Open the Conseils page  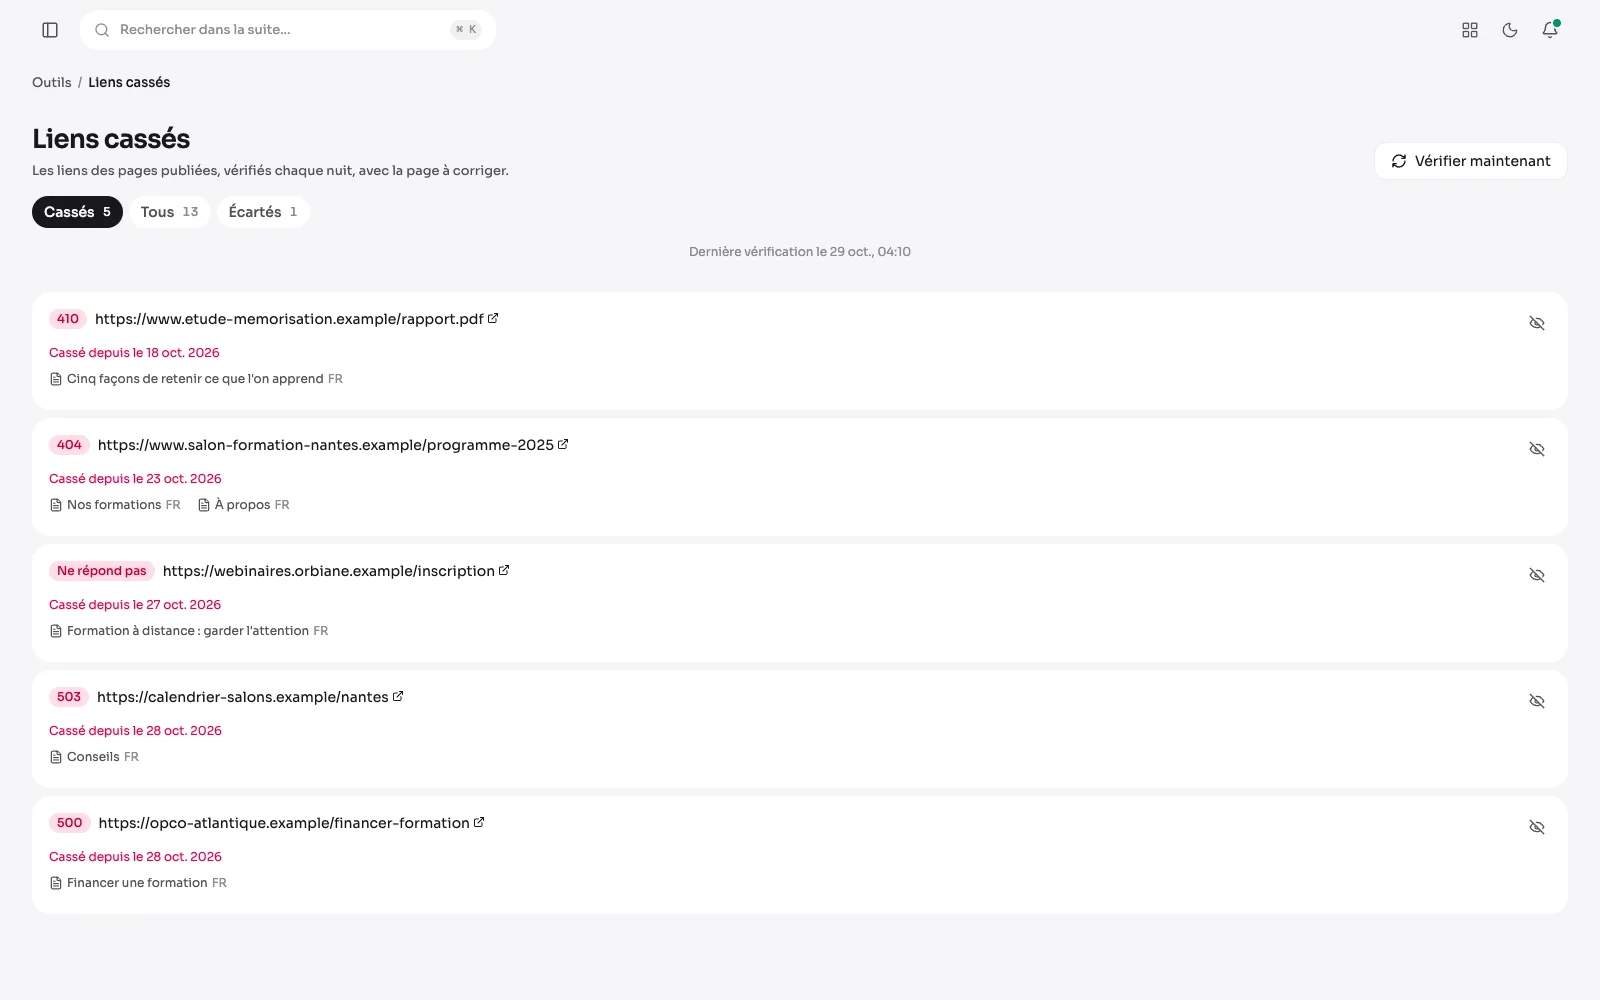pos(94,757)
